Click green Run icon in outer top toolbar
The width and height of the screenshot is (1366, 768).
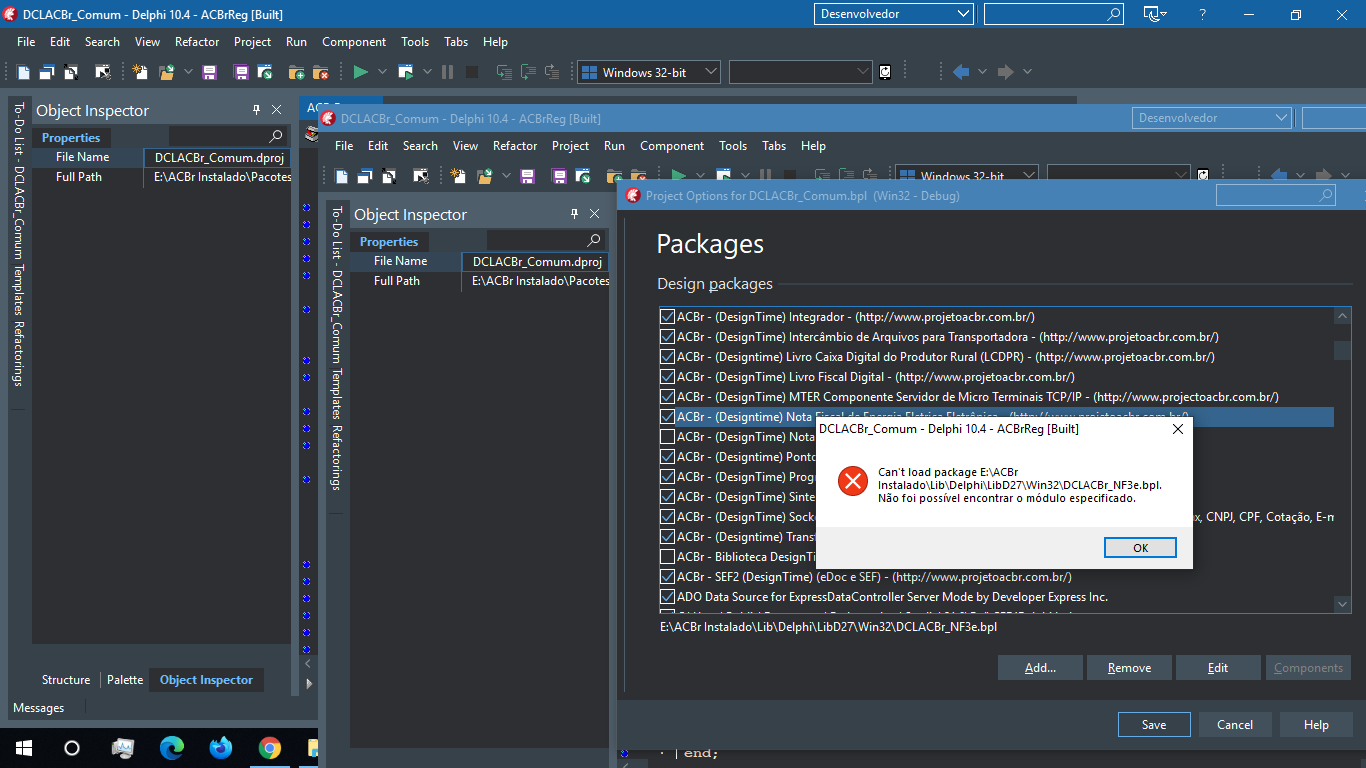pyautogui.click(x=361, y=72)
